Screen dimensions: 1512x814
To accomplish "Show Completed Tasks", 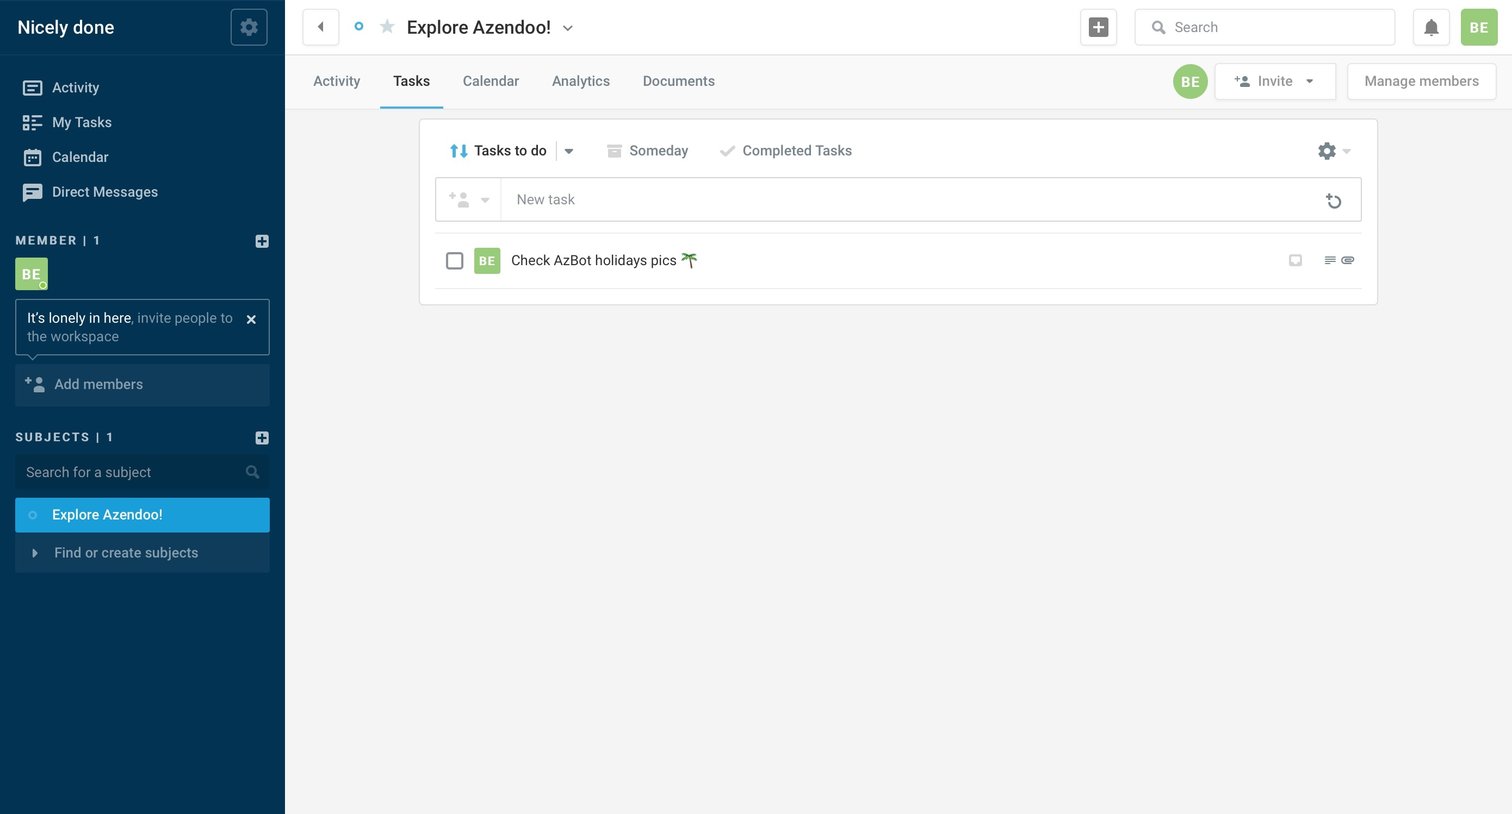I will click(x=786, y=151).
